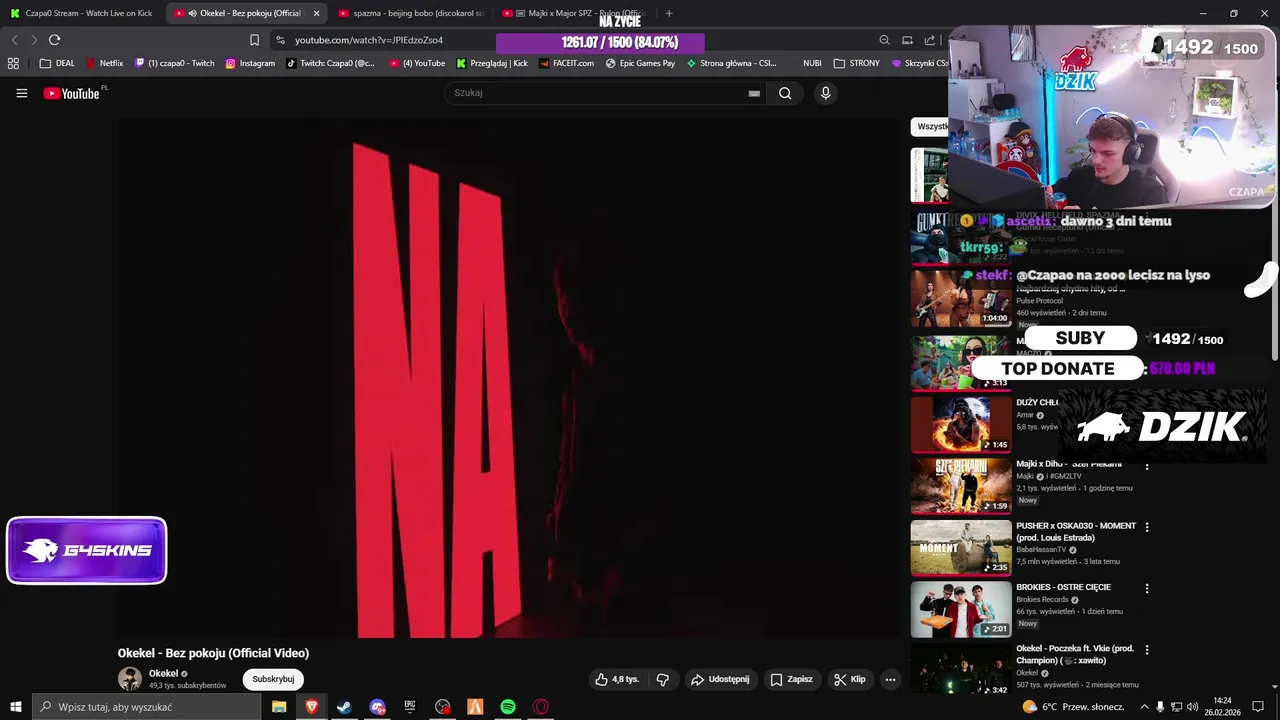This screenshot has width=1280, height=720.
Task: Open the browser apps grid icon in the bookmarks bar
Action: (13, 63)
